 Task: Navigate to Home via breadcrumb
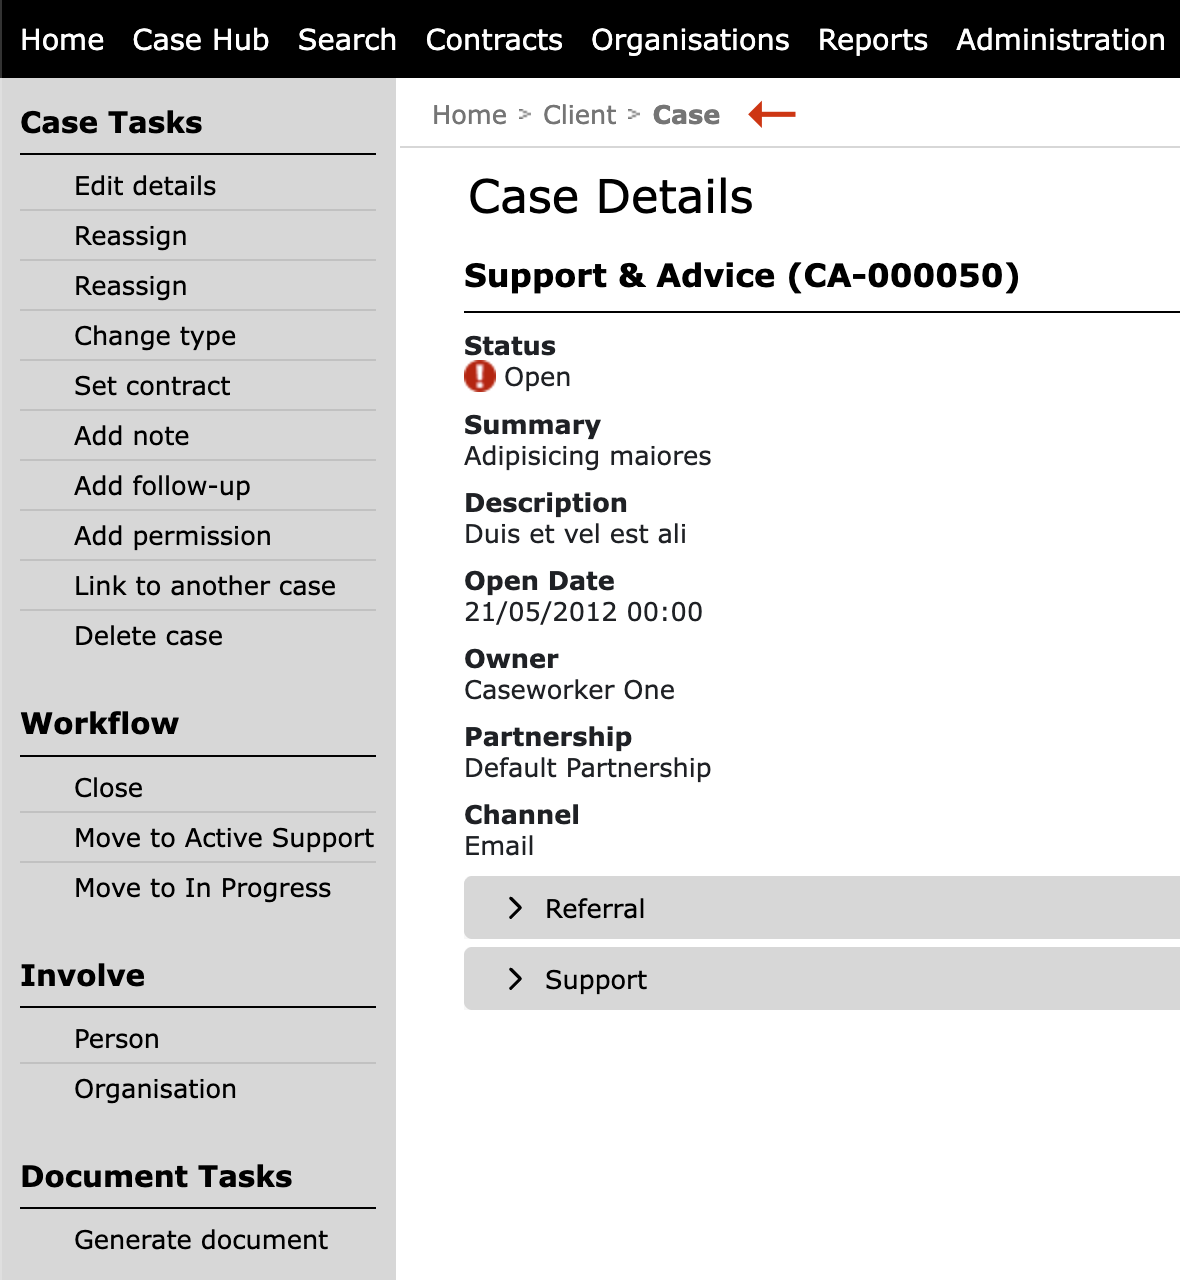tap(469, 115)
